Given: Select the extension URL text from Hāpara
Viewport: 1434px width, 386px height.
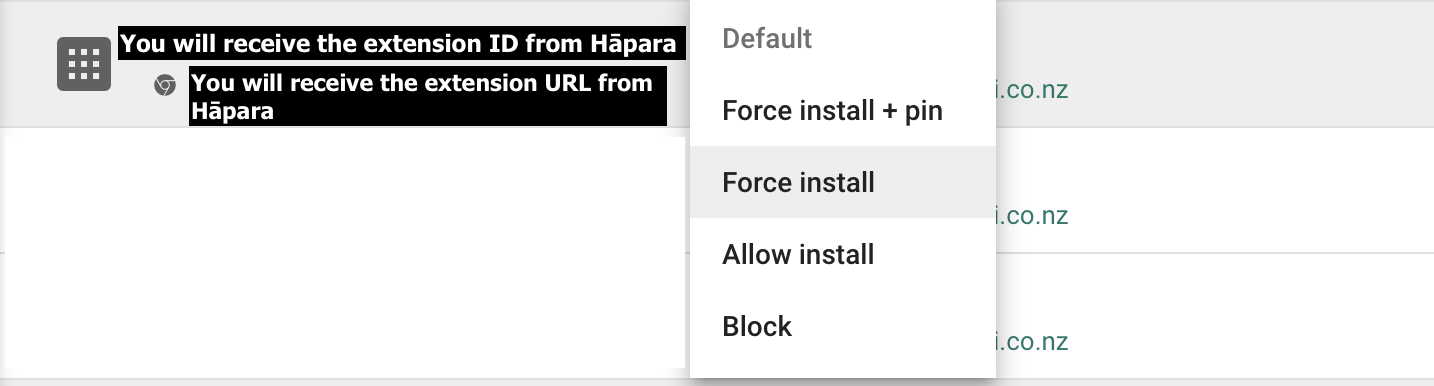Looking at the screenshot, I should tap(428, 97).
